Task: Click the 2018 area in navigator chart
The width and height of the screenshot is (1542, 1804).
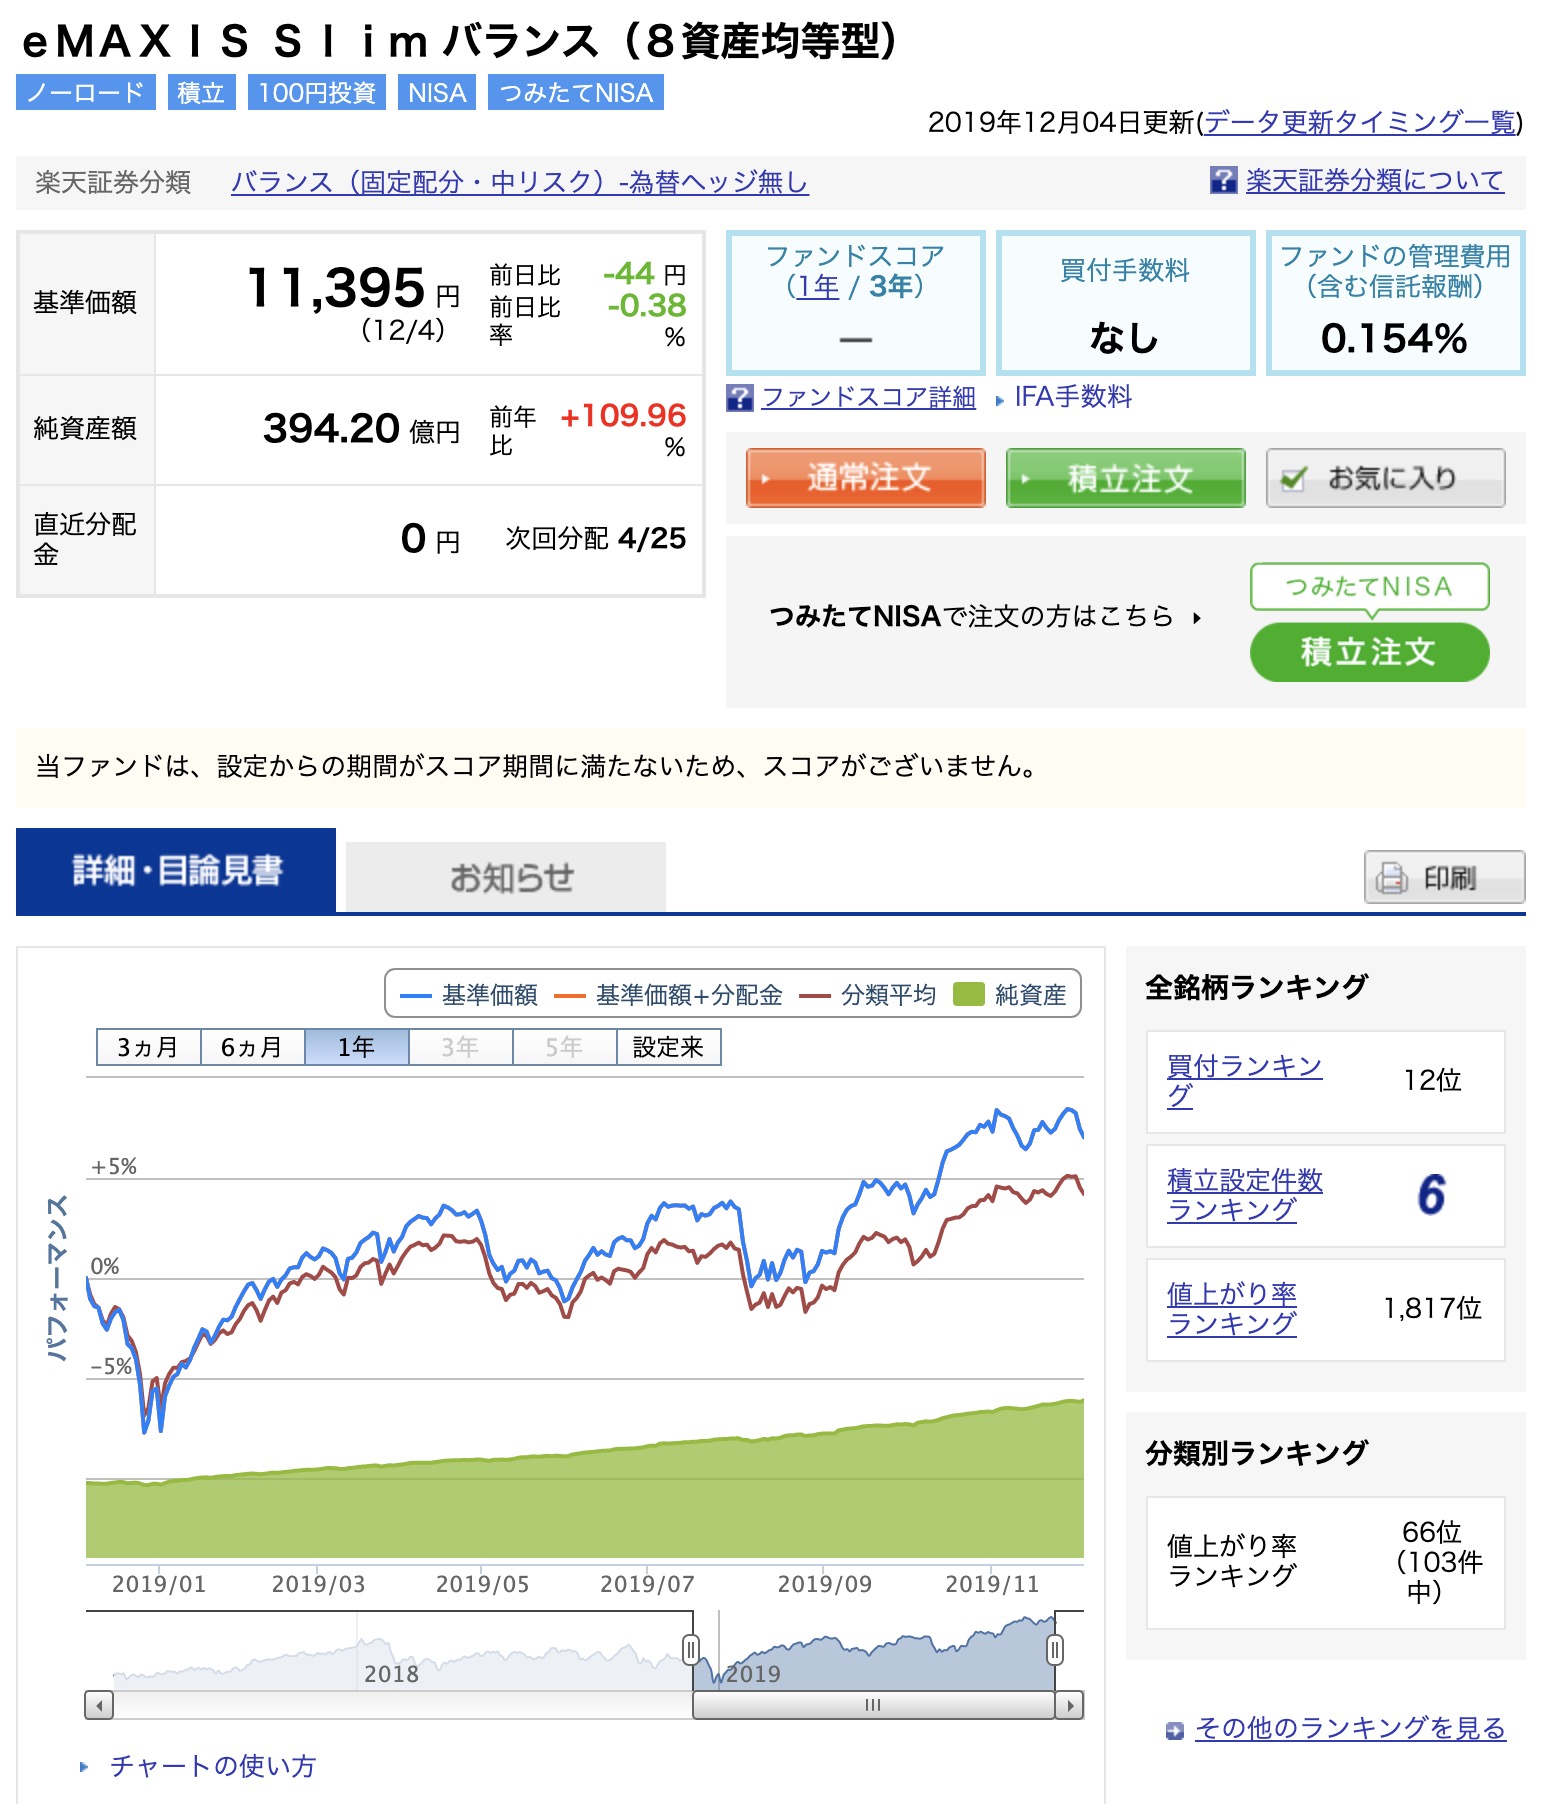Action: [391, 1673]
